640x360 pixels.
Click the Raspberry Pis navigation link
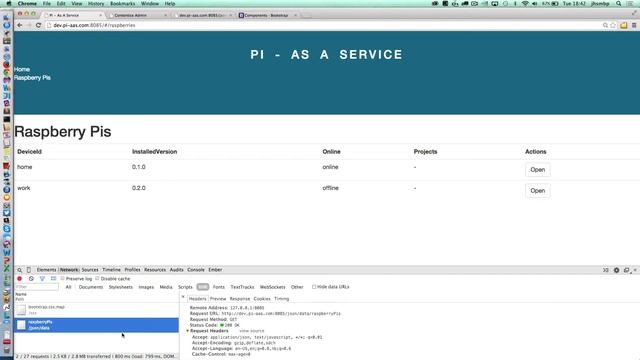coord(32,78)
